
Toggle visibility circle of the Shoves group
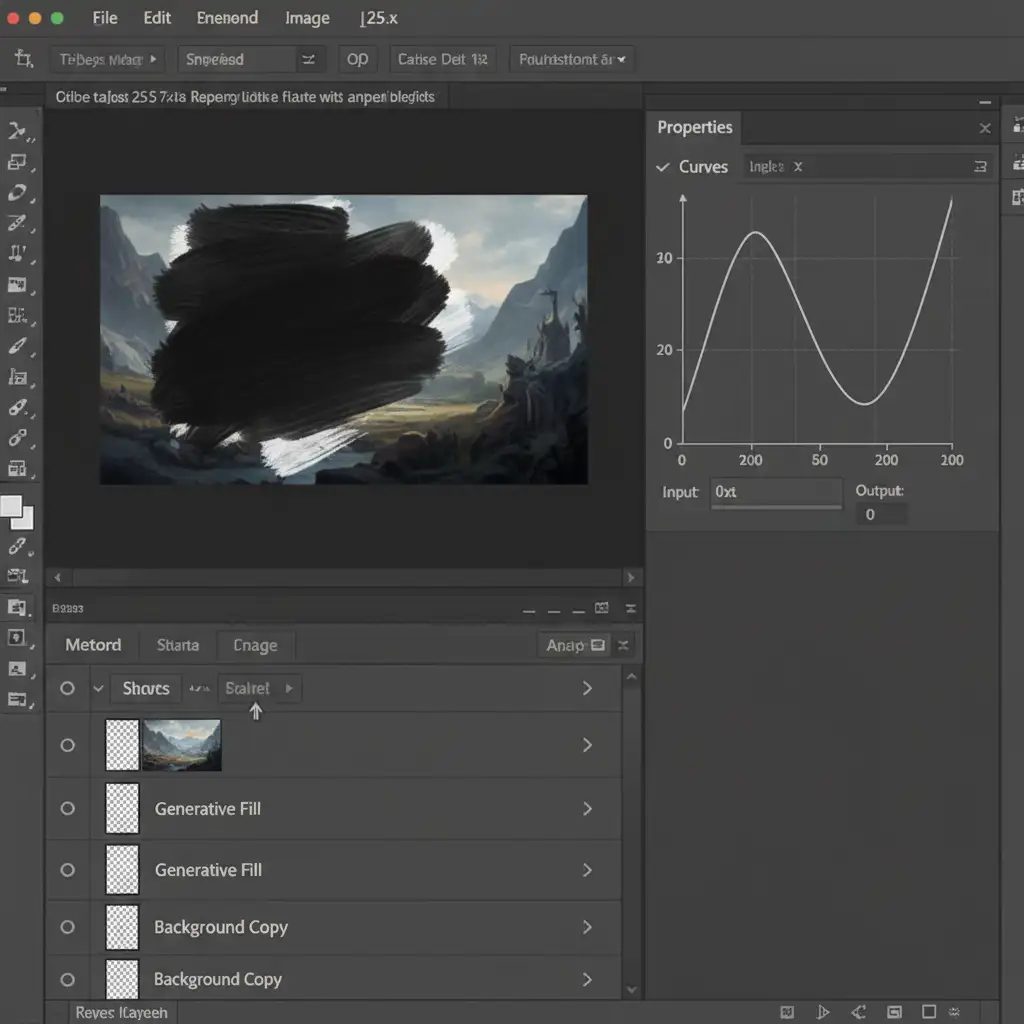coord(68,688)
